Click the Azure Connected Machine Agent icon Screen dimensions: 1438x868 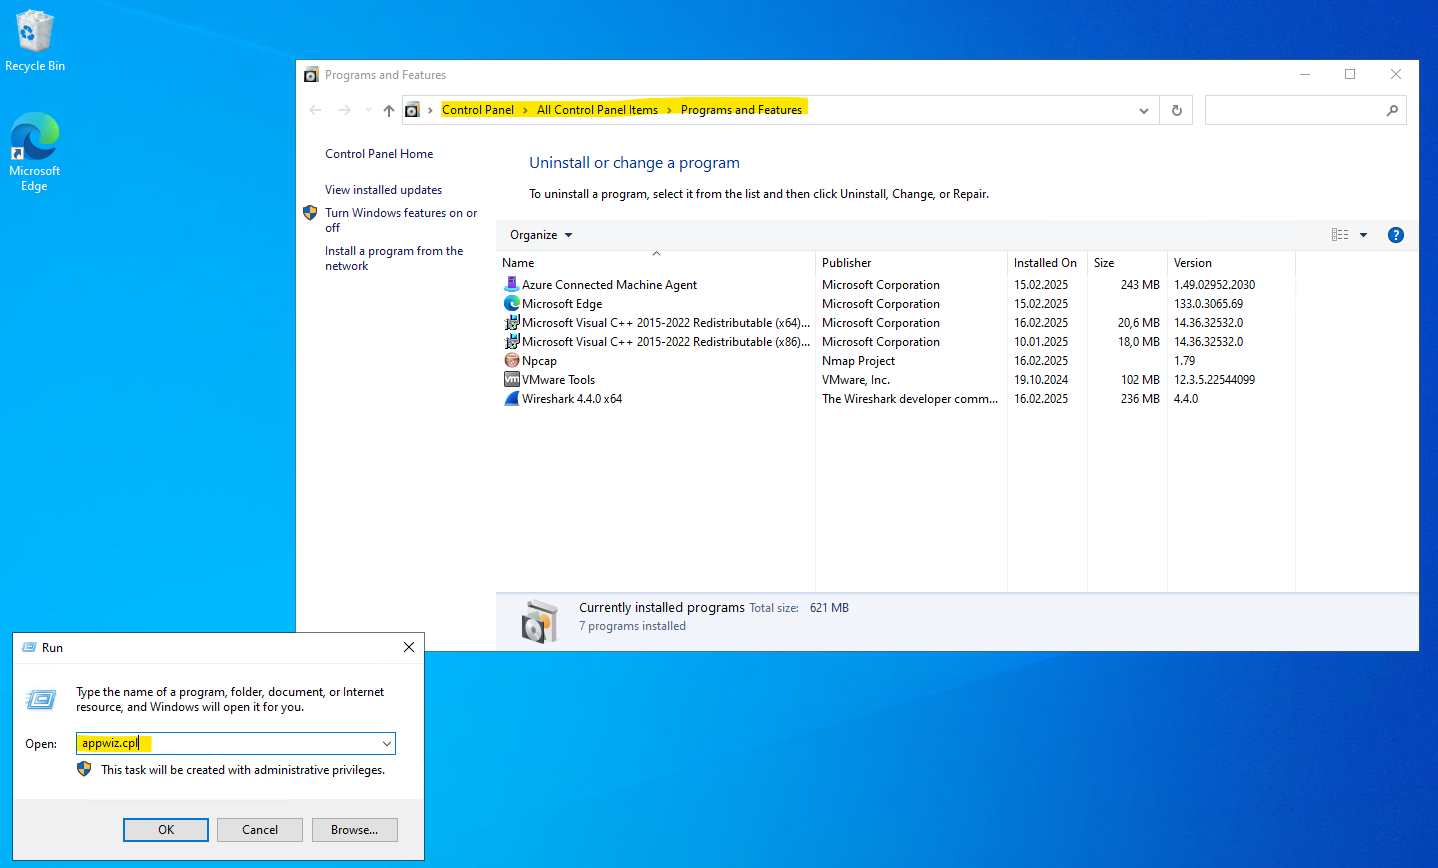[511, 284]
